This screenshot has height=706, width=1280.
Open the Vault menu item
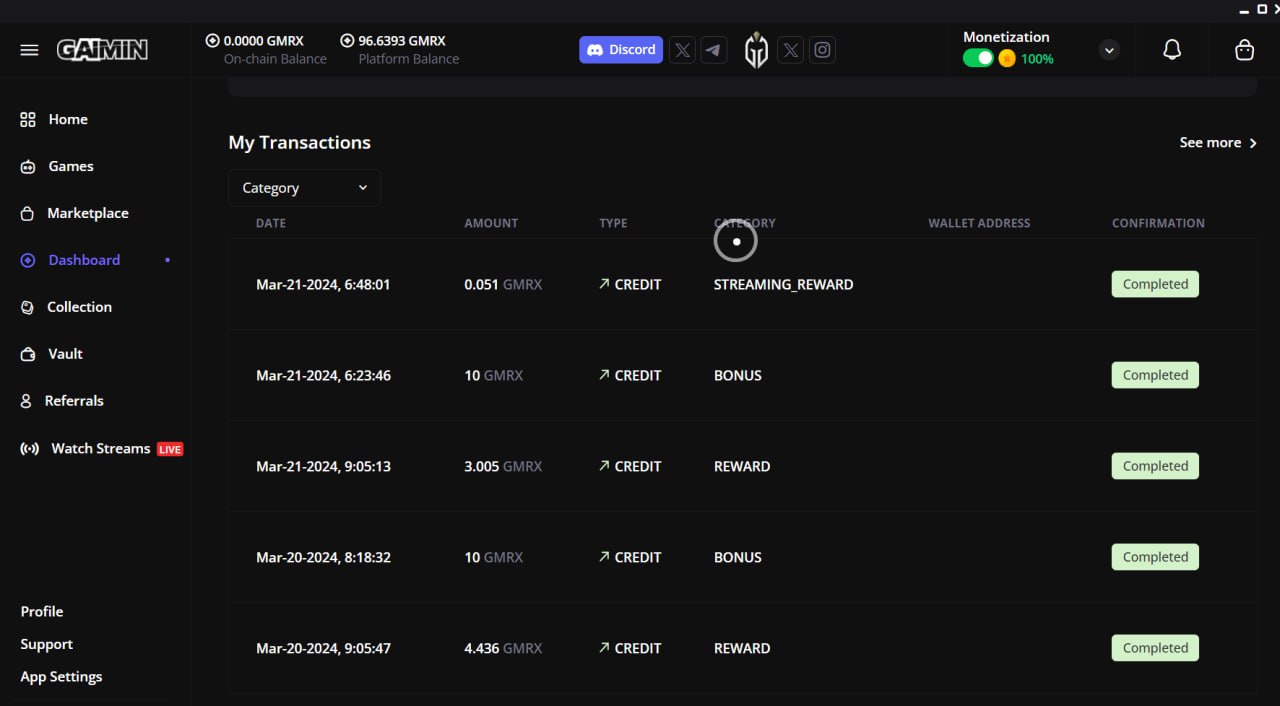click(65, 354)
